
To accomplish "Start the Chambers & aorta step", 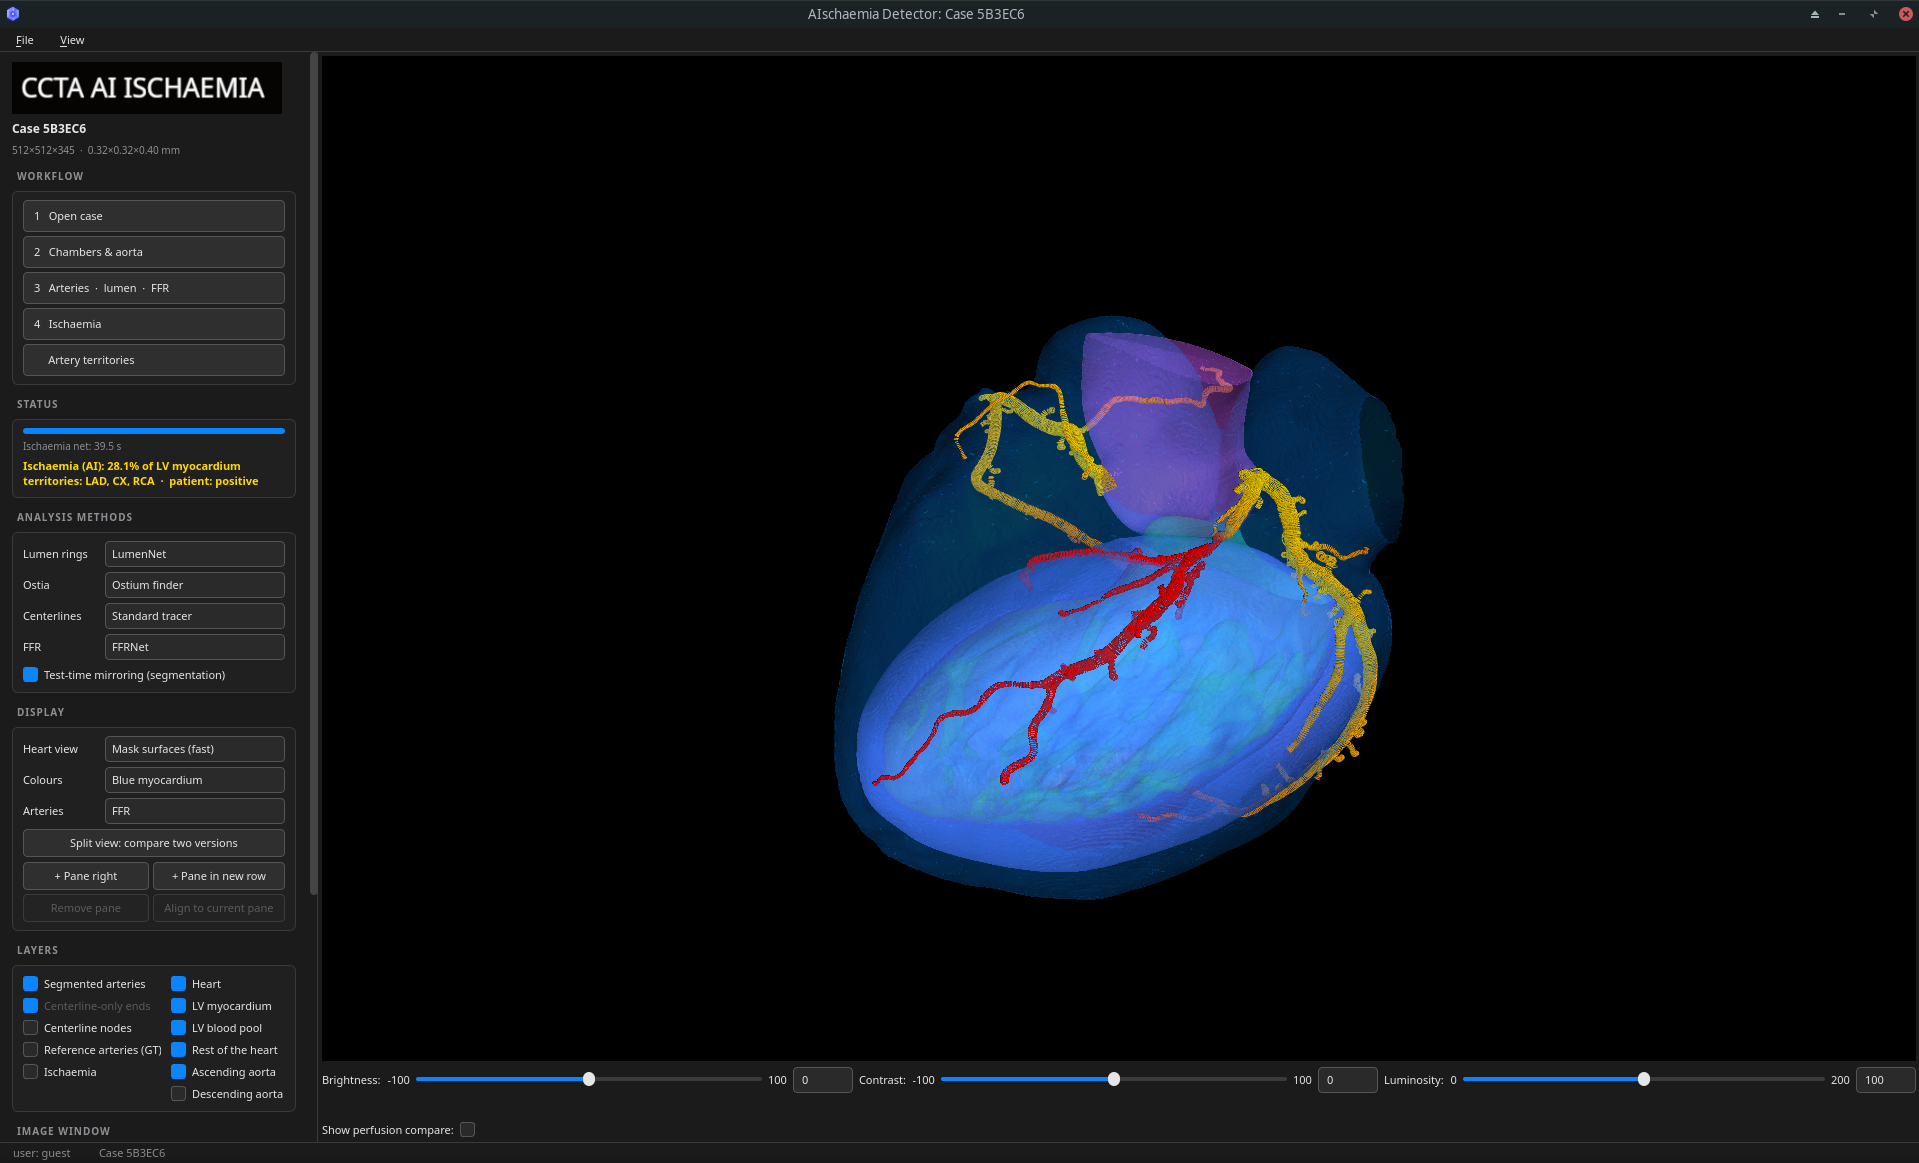I will pos(154,252).
